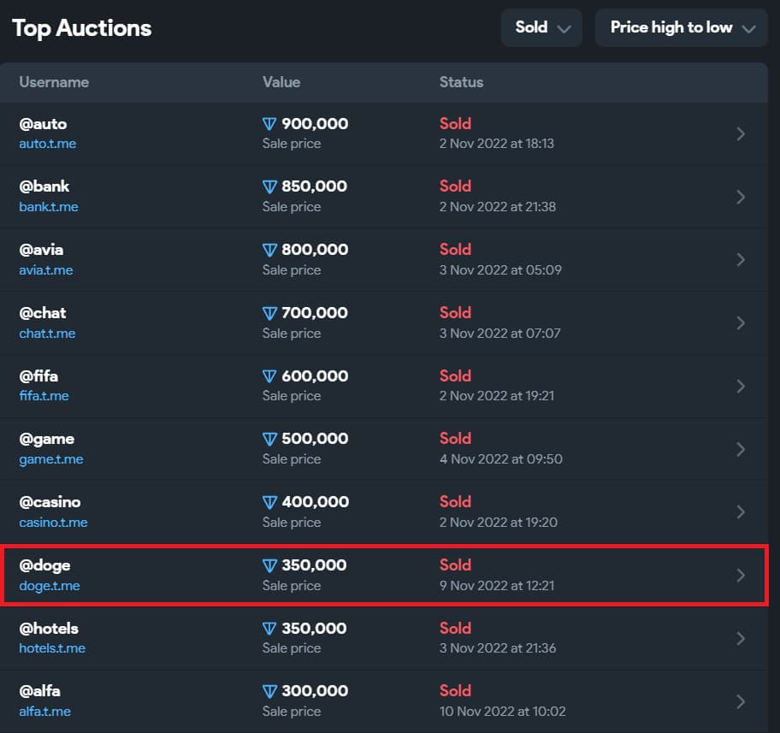Click the TON icon beside 850,000
The height and width of the screenshot is (733, 780).
pyautogui.click(x=269, y=187)
